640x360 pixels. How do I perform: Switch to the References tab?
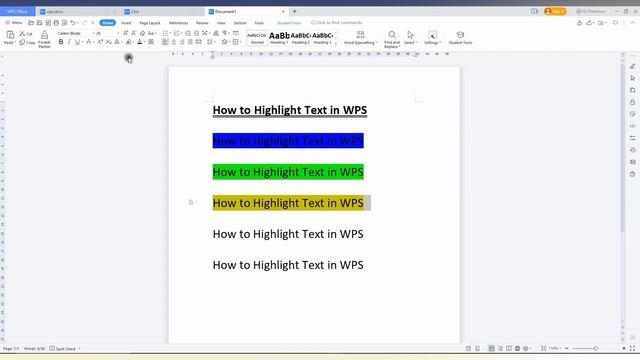click(178, 23)
